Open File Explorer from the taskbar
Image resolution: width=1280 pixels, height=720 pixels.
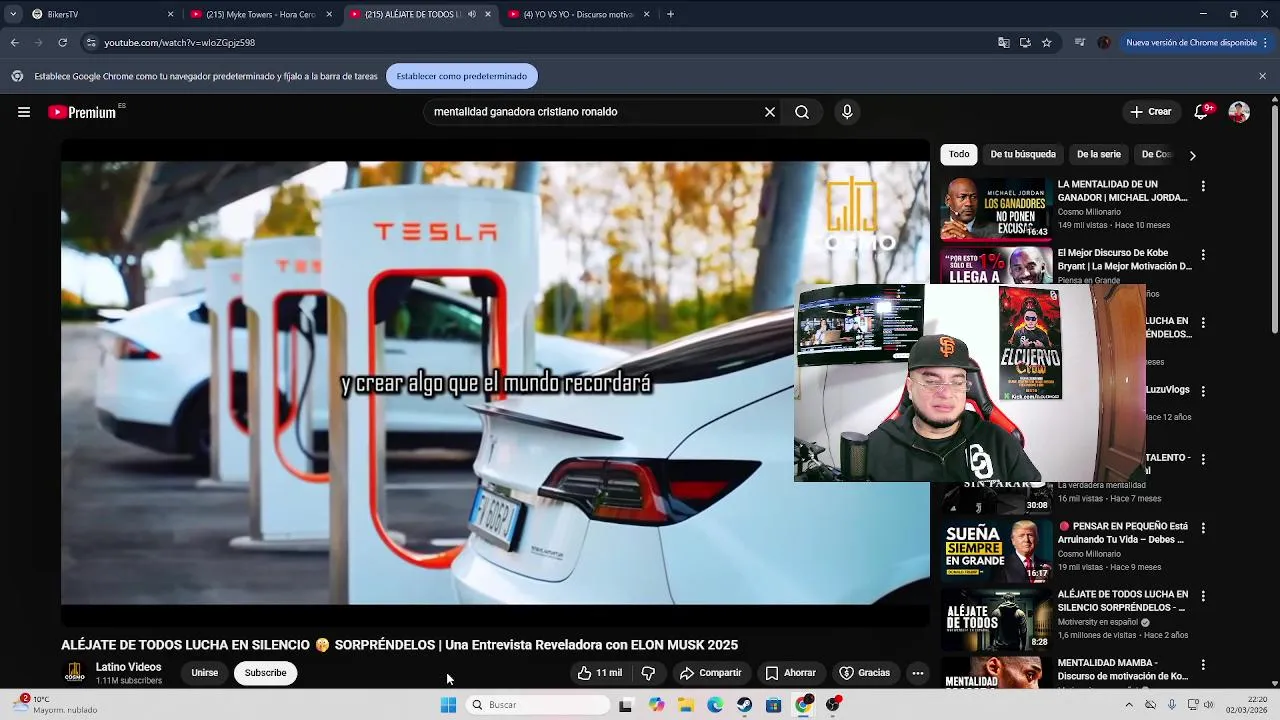(x=685, y=705)
